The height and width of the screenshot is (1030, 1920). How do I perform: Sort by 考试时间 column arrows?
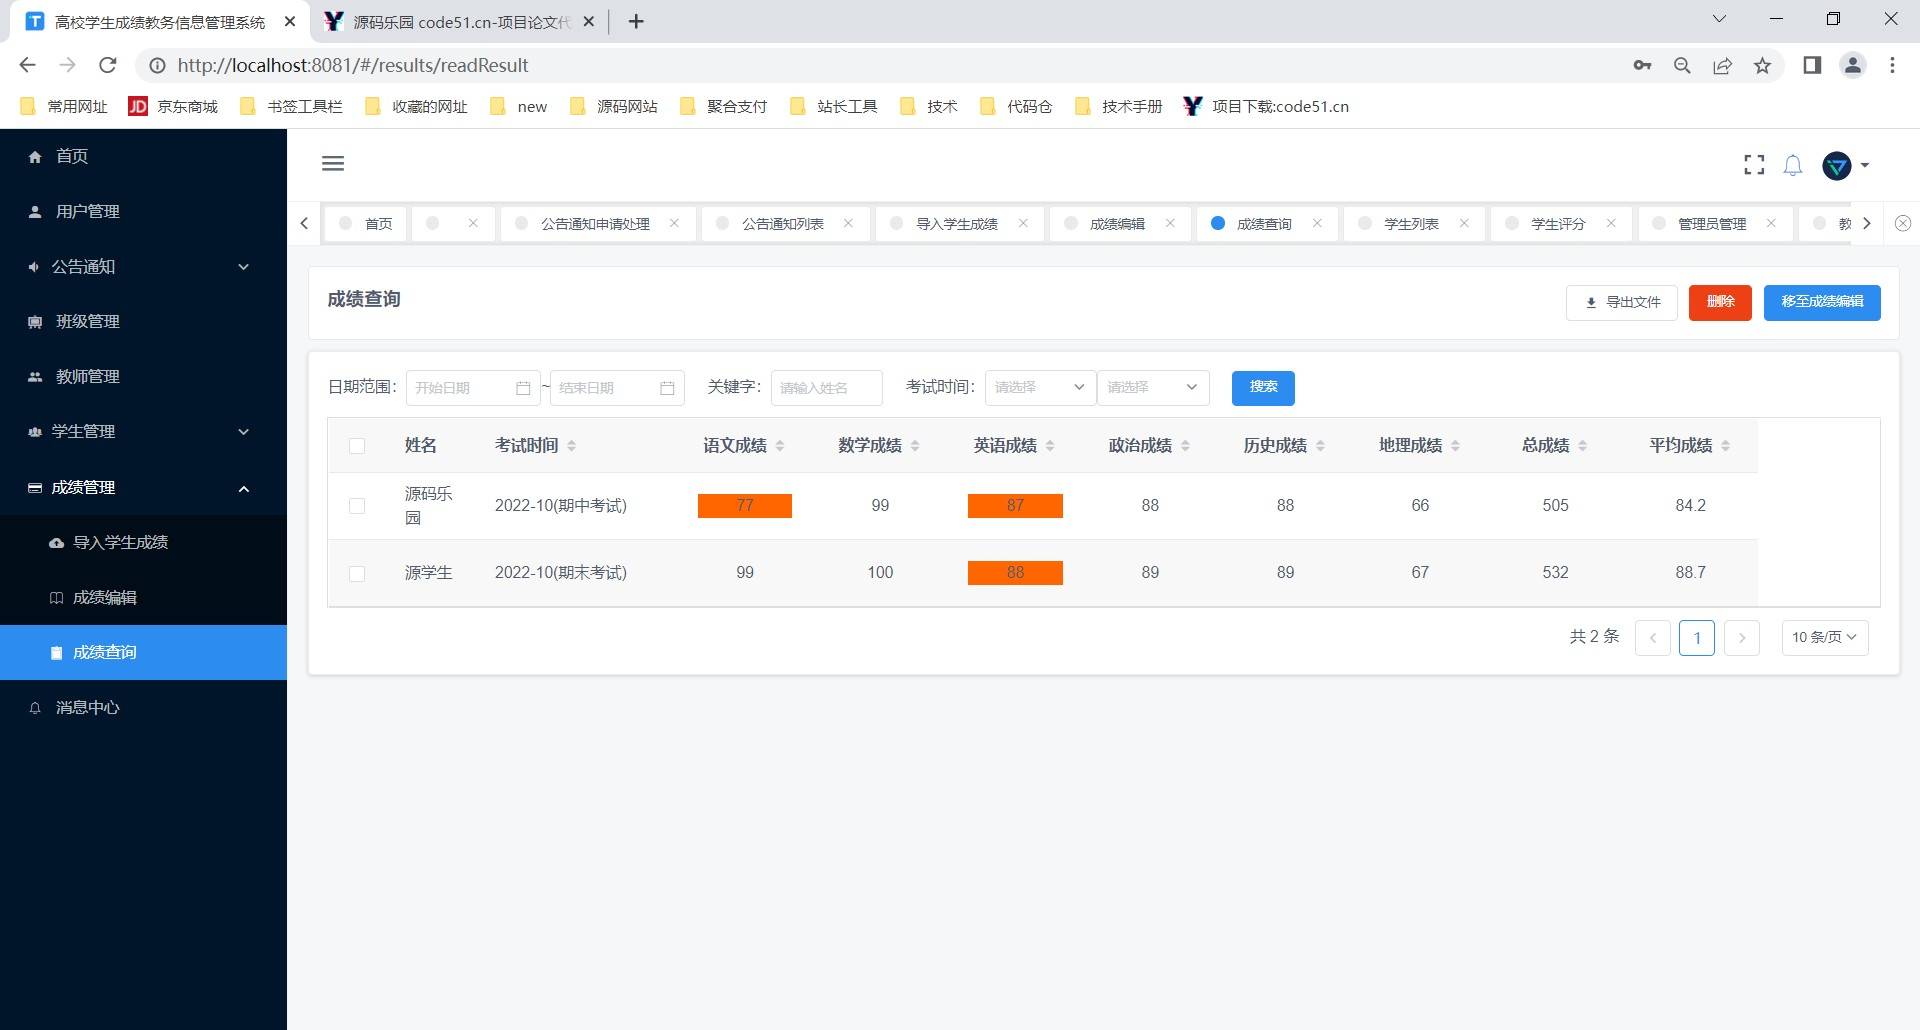coord(571,446)
